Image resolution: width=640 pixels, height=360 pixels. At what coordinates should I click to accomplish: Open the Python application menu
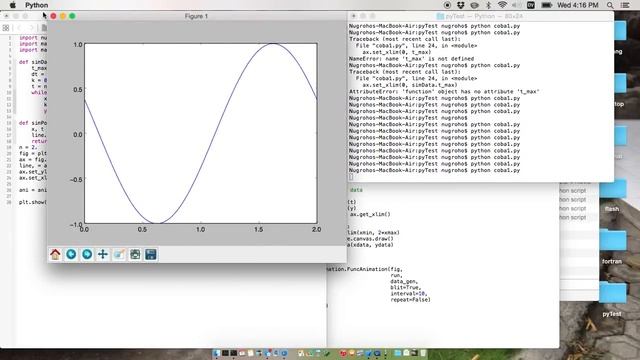[x=36, y=5]
